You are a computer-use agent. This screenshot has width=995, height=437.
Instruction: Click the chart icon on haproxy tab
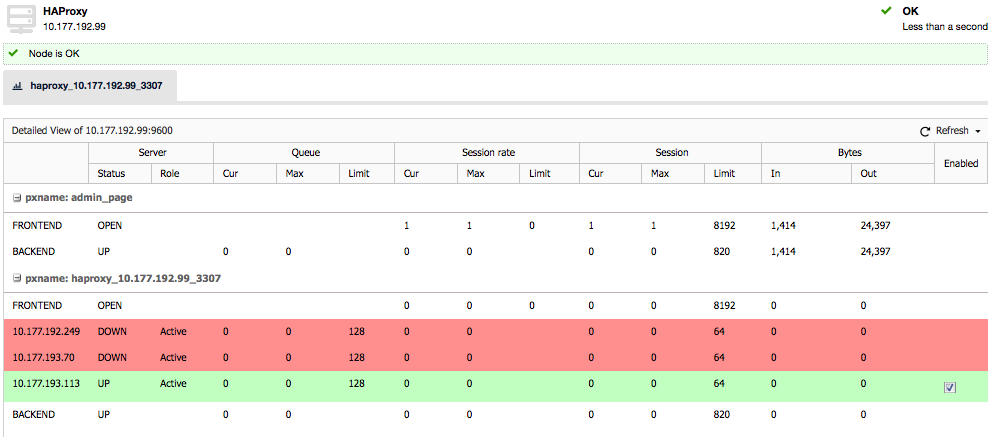(x=17, y=87)
